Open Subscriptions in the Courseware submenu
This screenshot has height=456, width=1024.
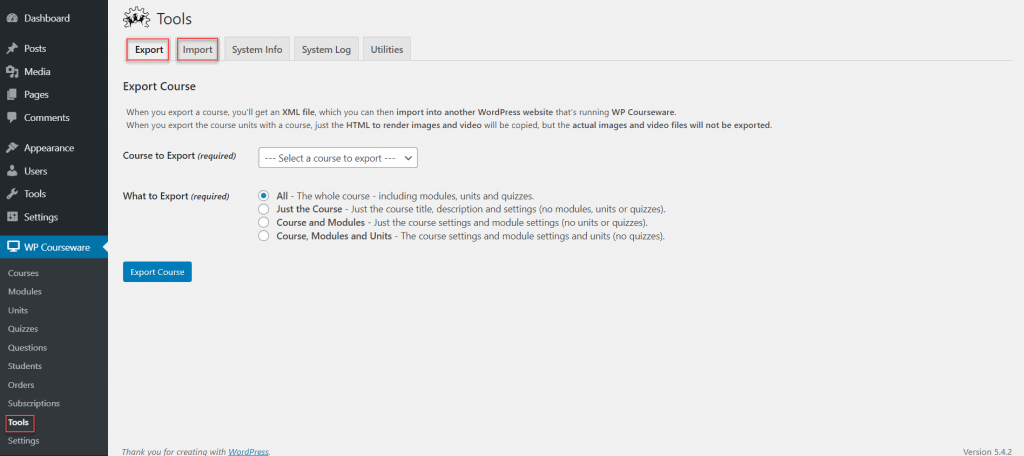(34, 403)
